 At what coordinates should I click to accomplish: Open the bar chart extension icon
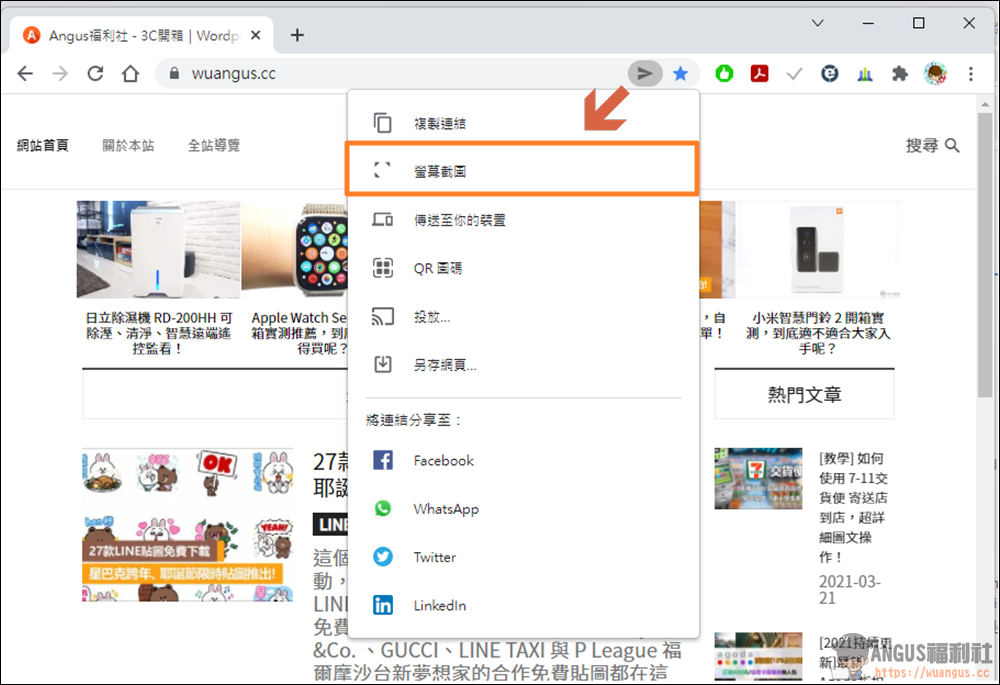865,74
